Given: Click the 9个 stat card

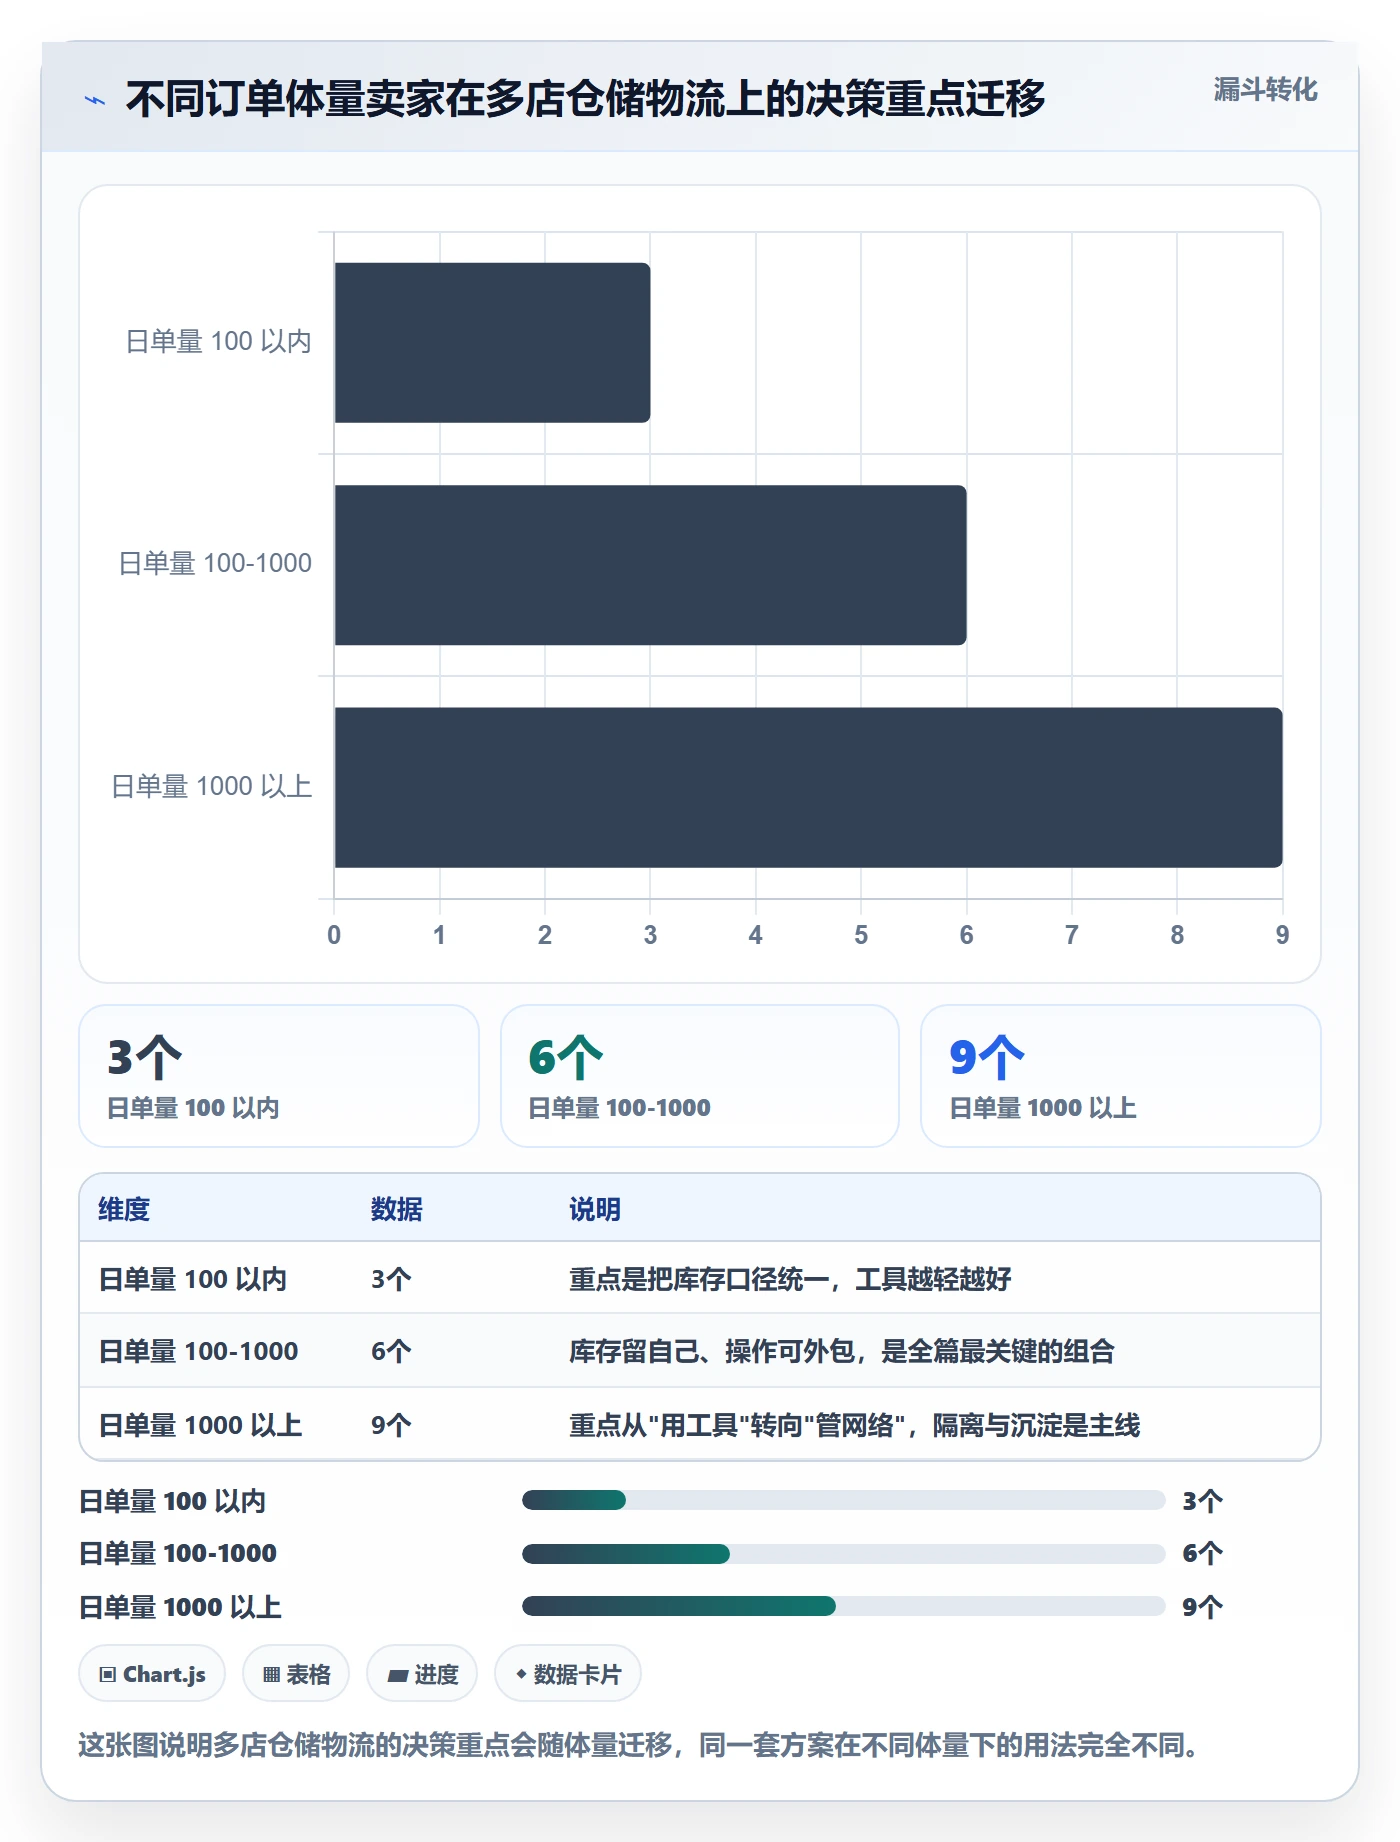Looking at the screenshot, I should point(1121,1076).
